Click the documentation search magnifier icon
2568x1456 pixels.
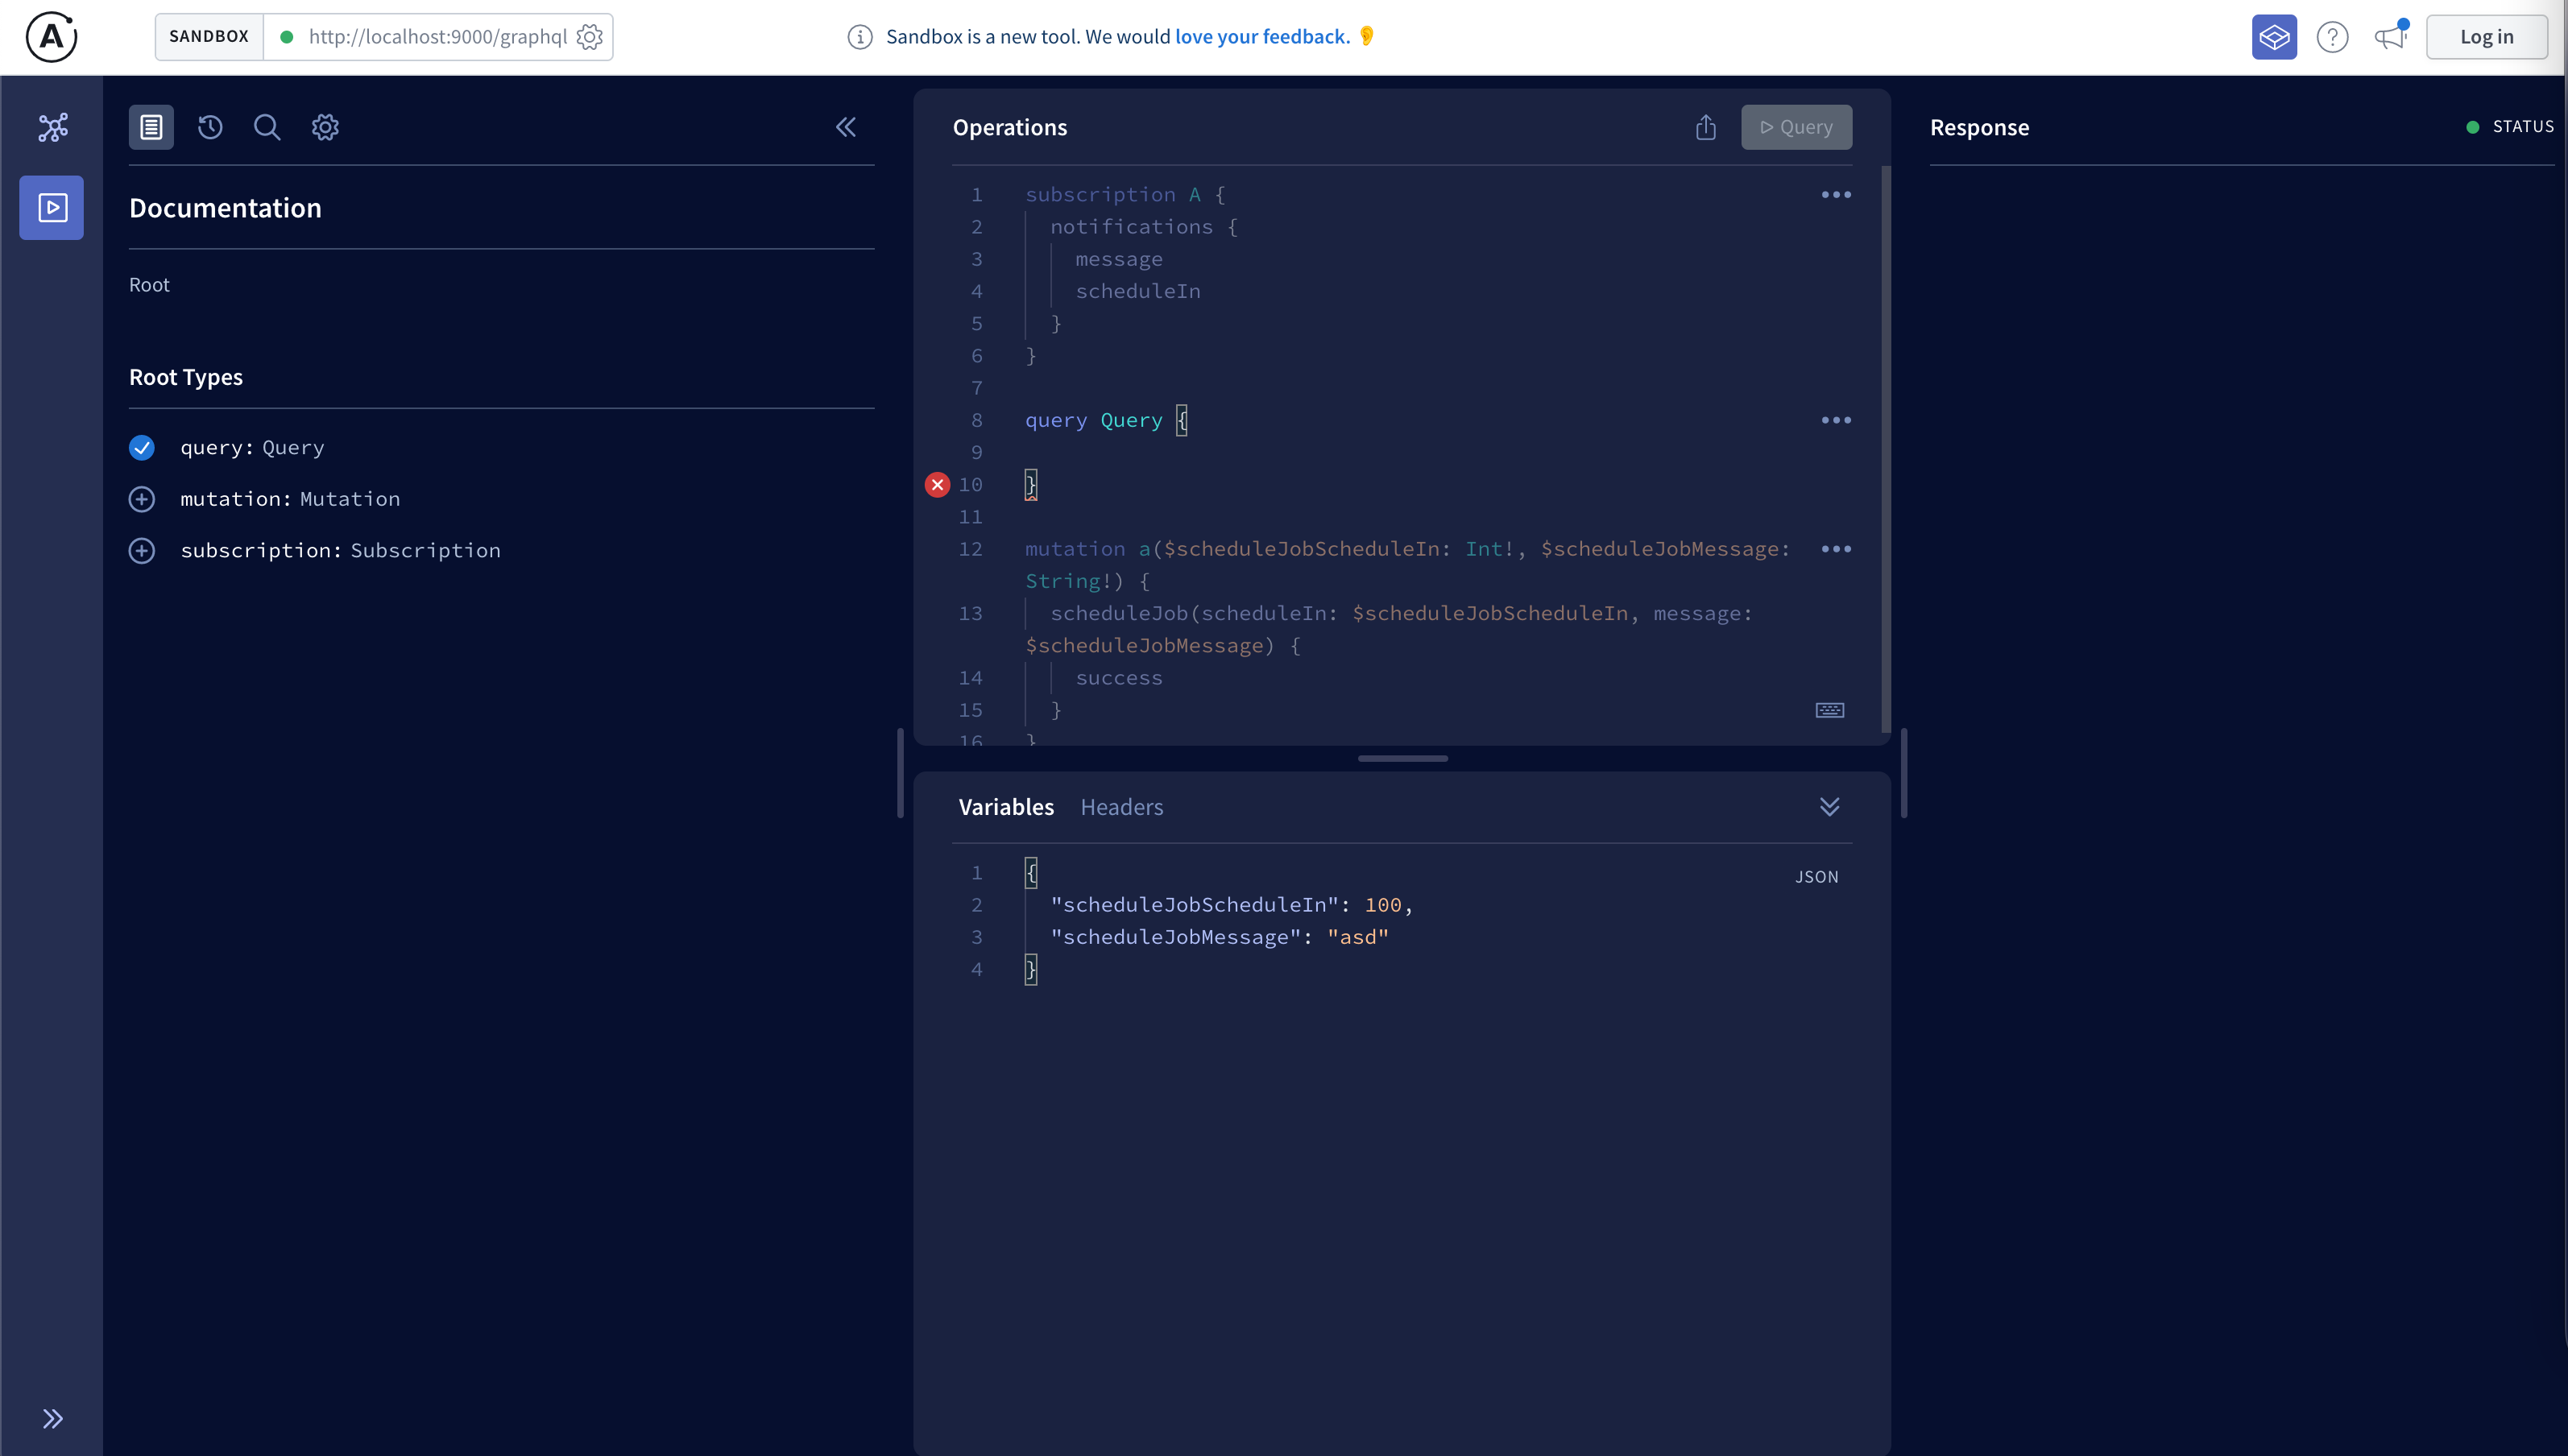(x=267, y=127)
